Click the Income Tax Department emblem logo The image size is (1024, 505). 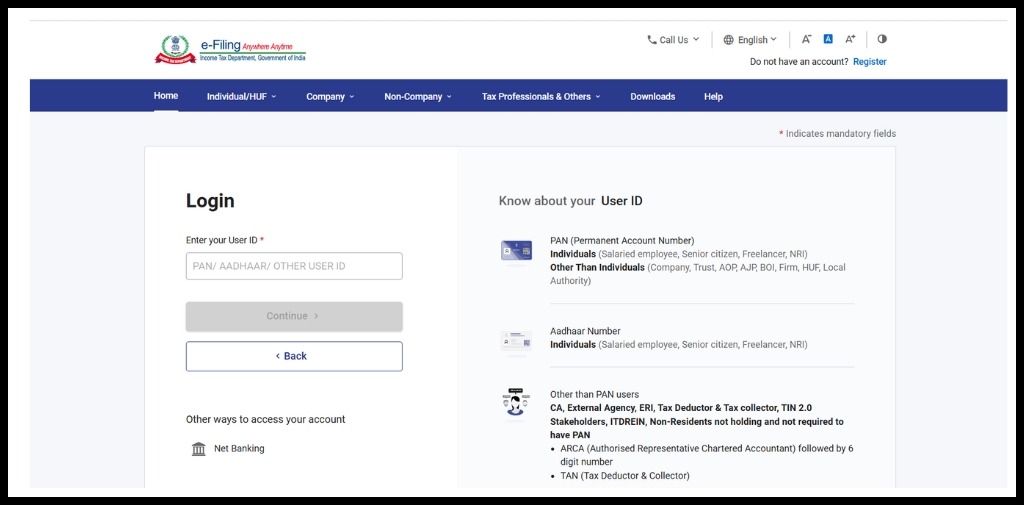pos(175,50)
